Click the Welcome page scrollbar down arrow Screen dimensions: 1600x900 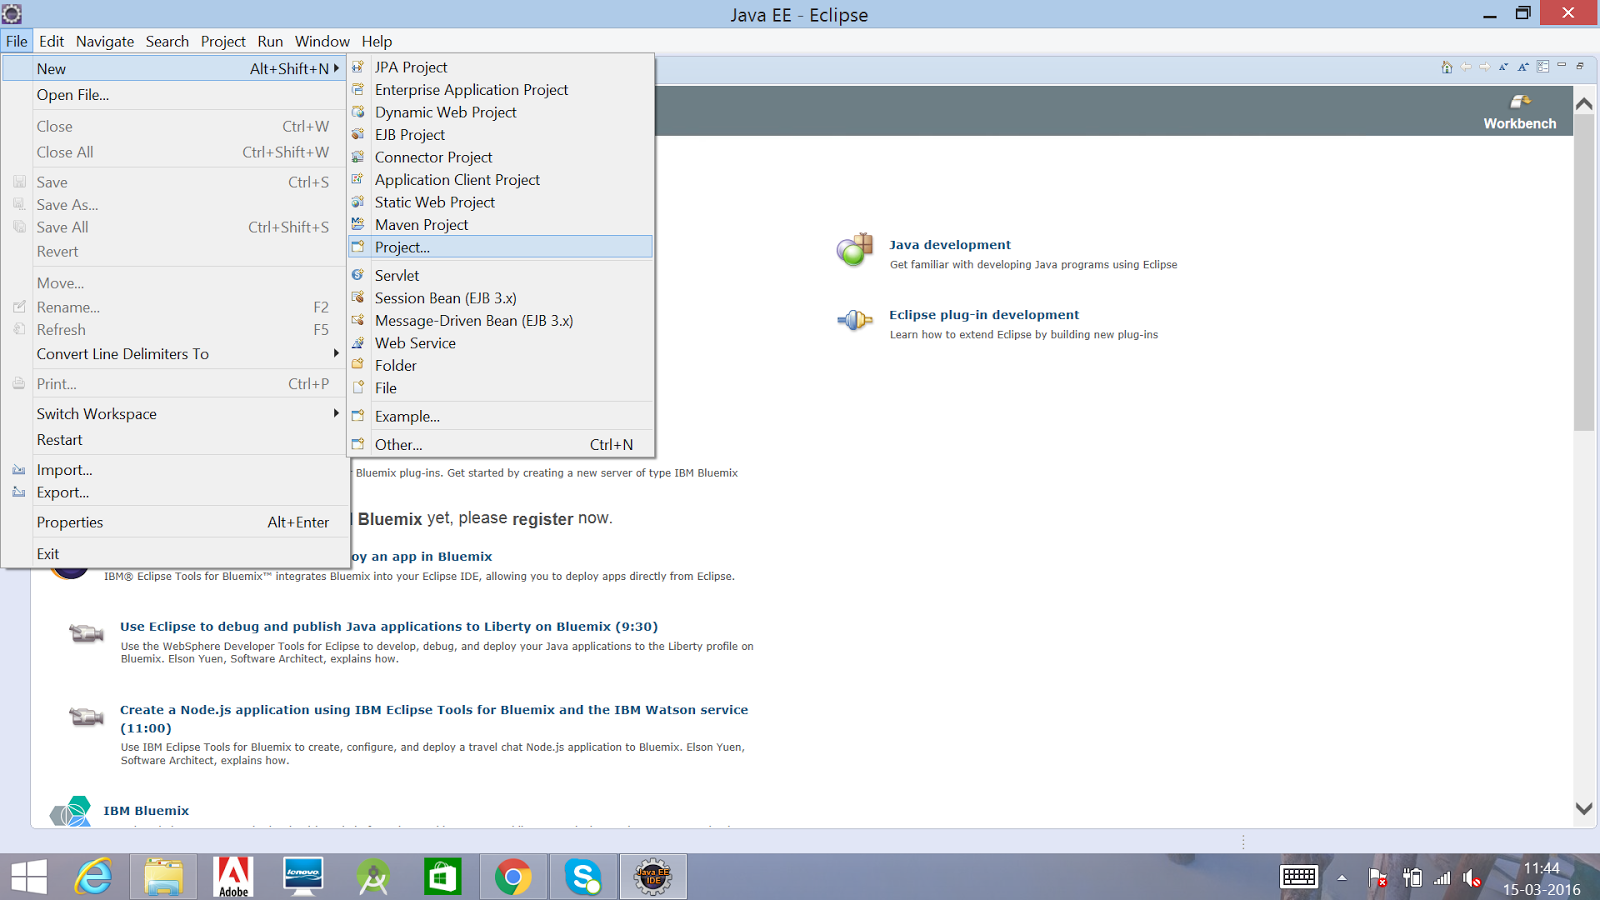tap(1584, 808)
